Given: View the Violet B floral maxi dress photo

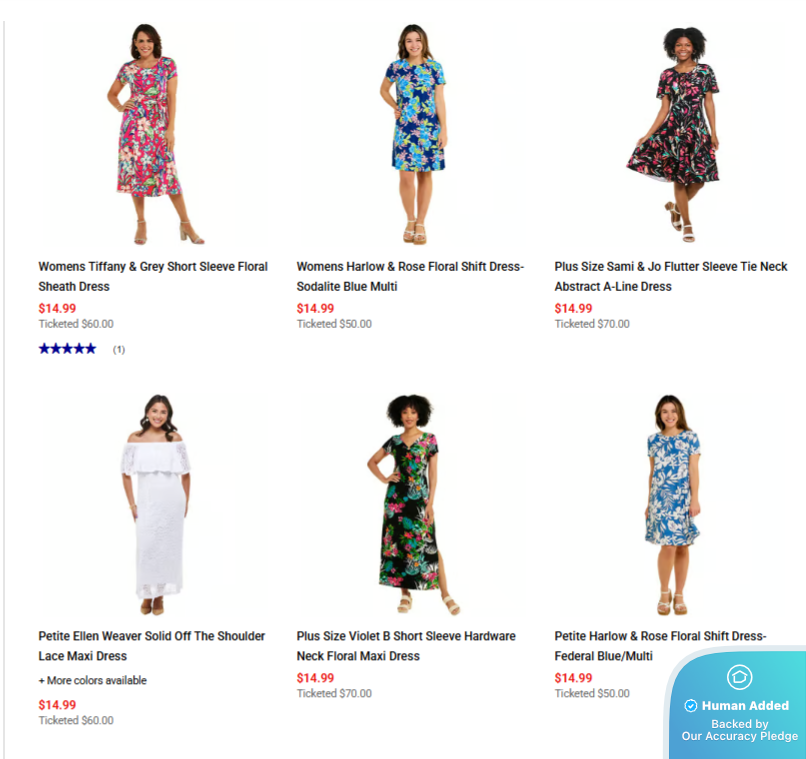Looking at the screenshot, I should click(414, 504).
